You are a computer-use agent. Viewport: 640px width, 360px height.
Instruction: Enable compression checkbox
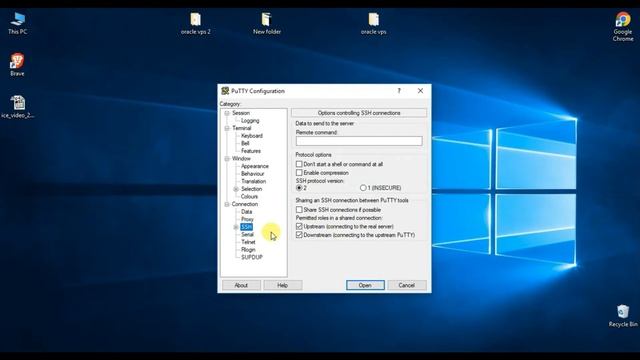point(299,173)
